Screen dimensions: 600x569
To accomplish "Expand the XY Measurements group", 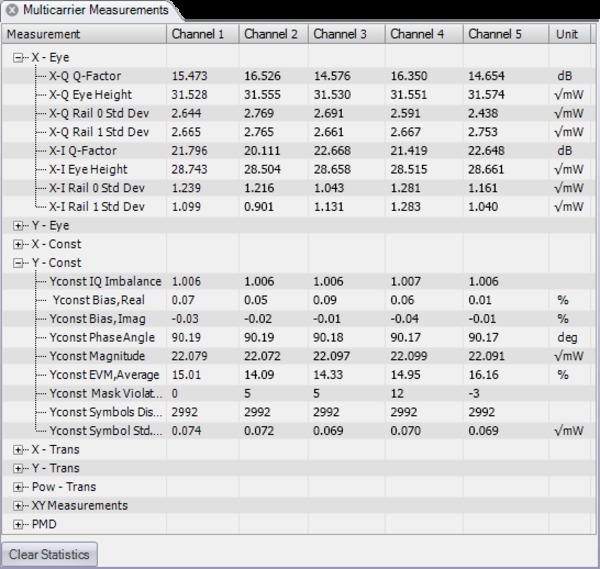I will (18, 506).
